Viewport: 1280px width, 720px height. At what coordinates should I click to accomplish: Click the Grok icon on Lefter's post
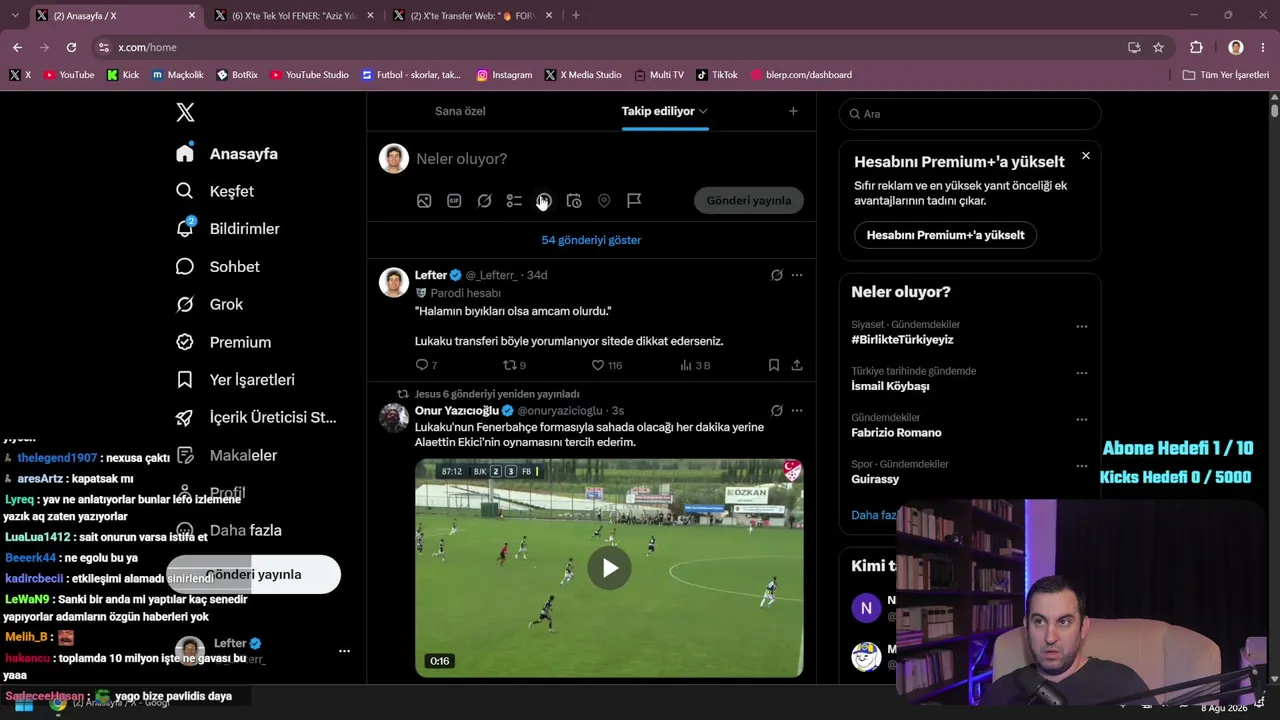[x=777, y=275]
